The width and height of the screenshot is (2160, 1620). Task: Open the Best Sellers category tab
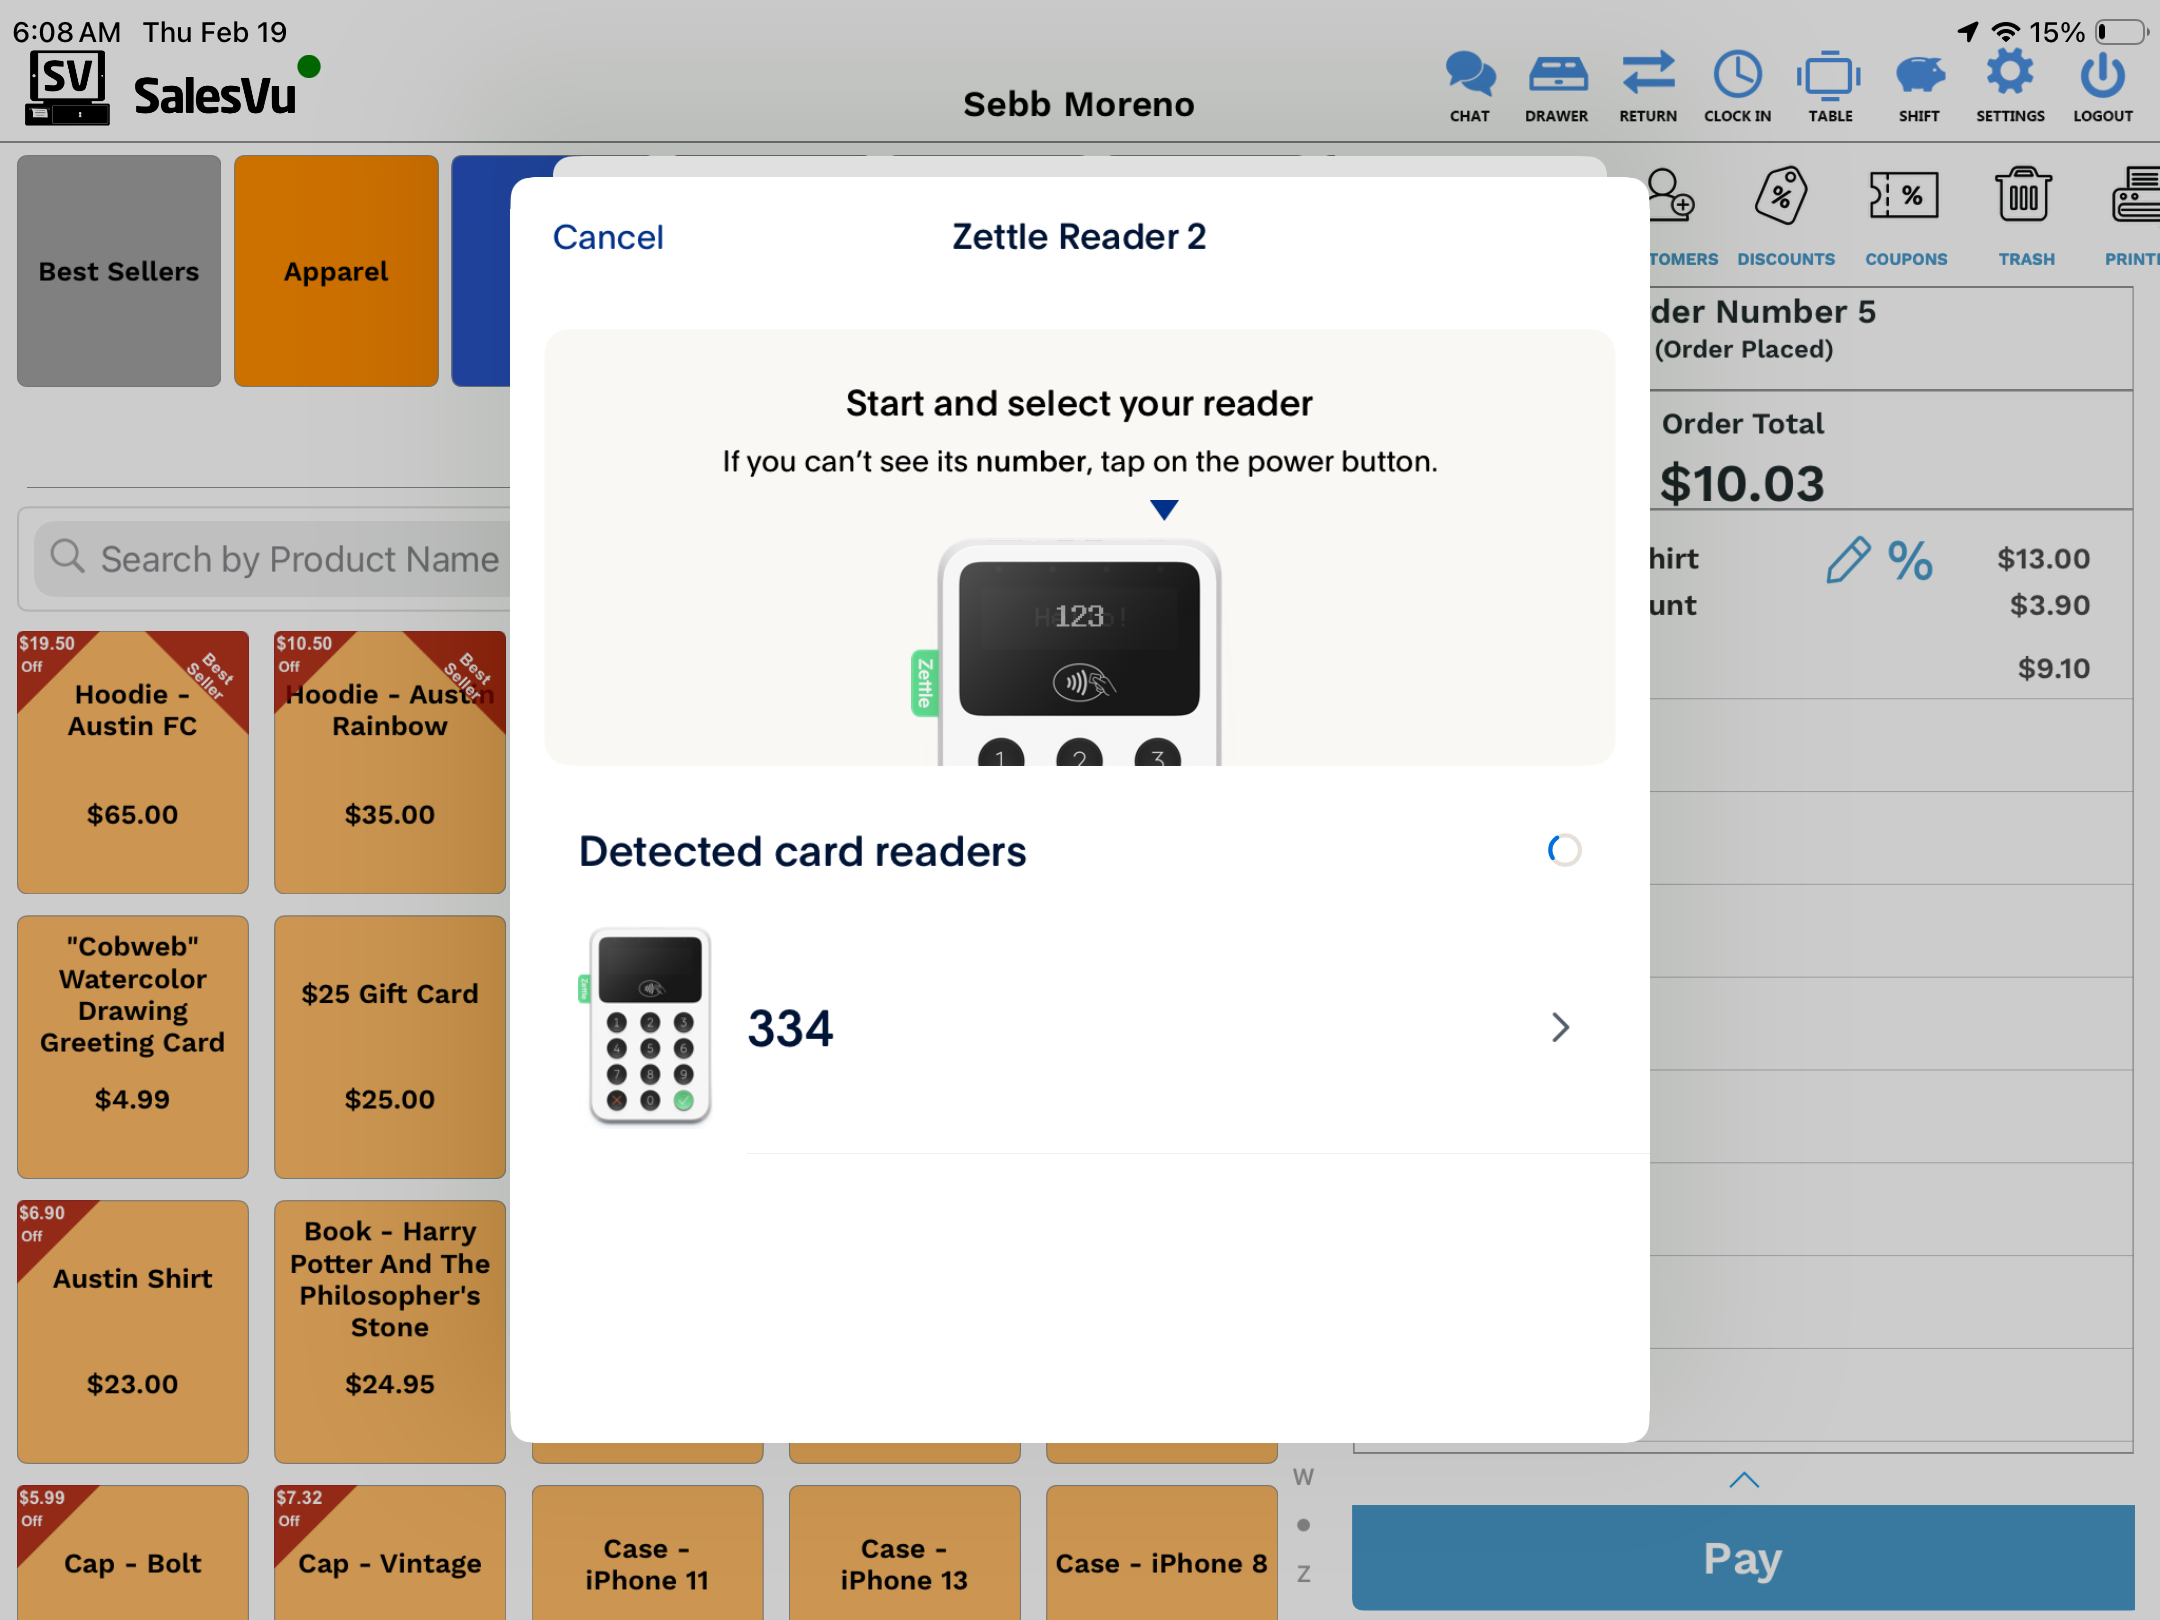[x=119, y=271]
